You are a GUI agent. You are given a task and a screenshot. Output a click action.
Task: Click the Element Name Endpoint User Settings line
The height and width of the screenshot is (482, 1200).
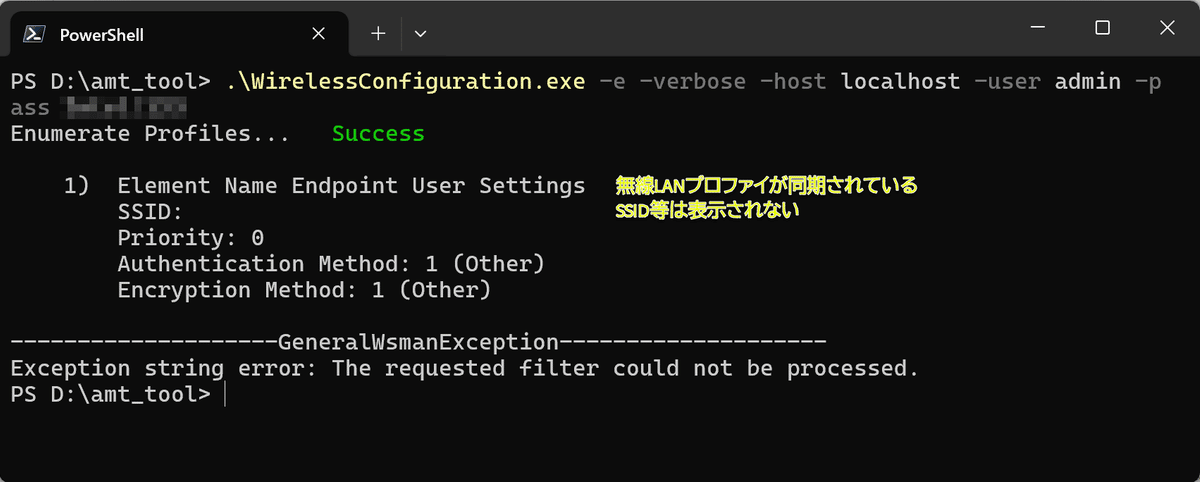click(x=351, y=186)
